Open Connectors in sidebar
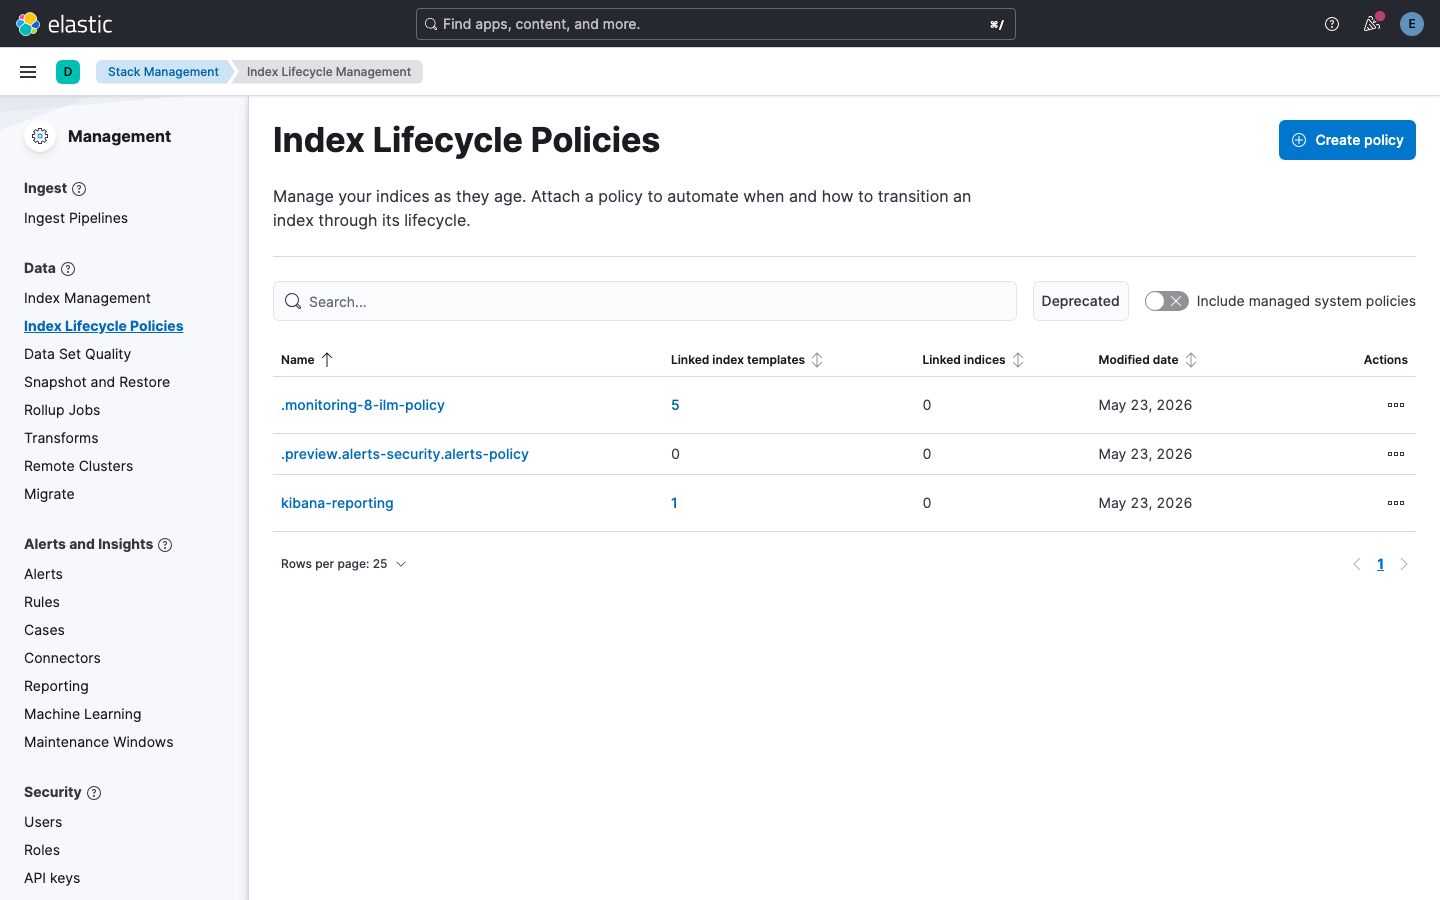1440x900 pixels. (x=62, y=658)
